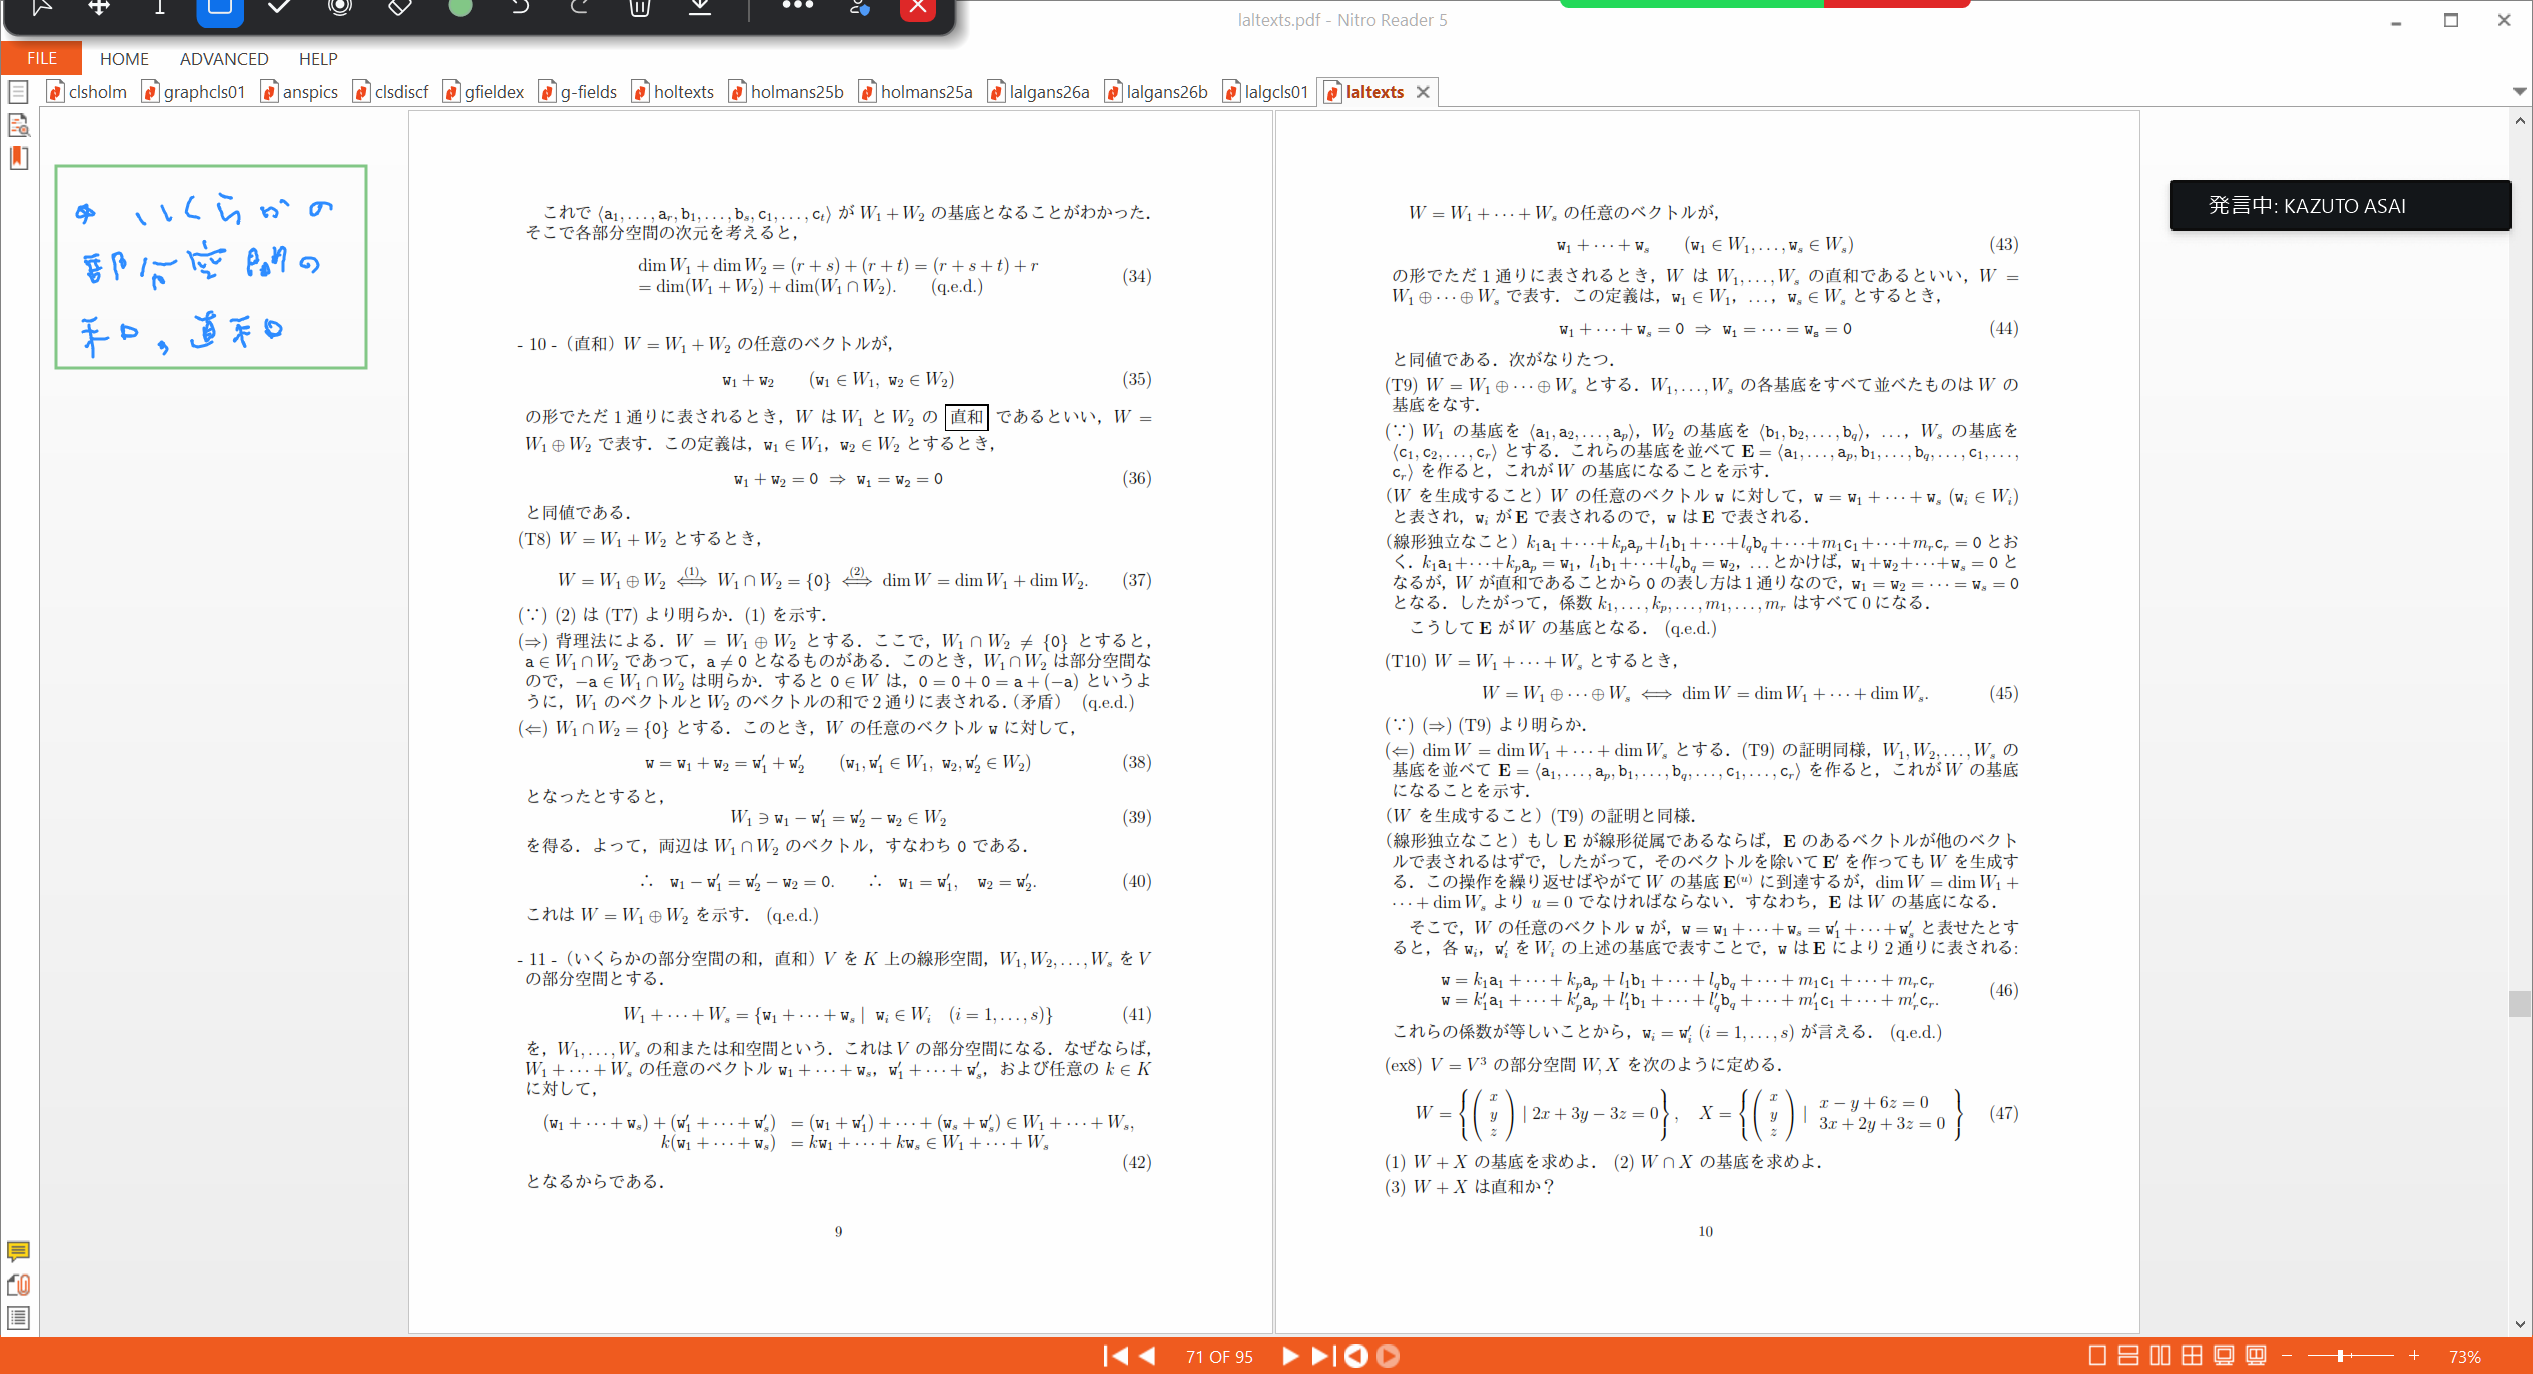Open the FILE menu

coord(41,59)
